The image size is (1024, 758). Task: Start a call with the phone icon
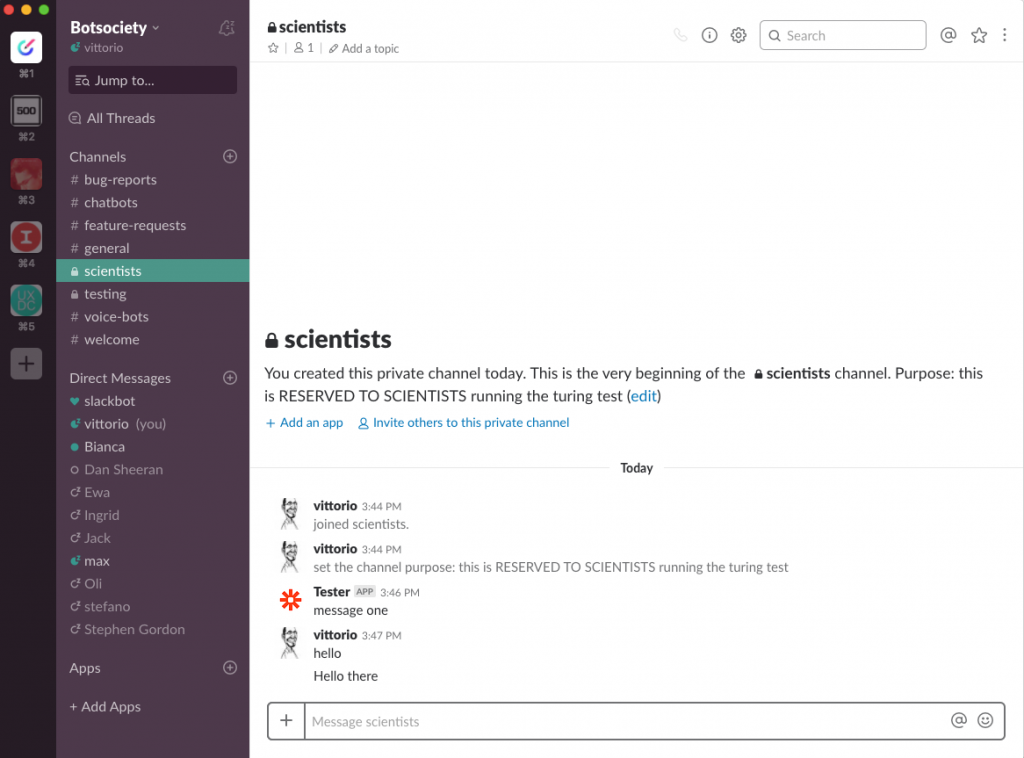pos(680,35)
